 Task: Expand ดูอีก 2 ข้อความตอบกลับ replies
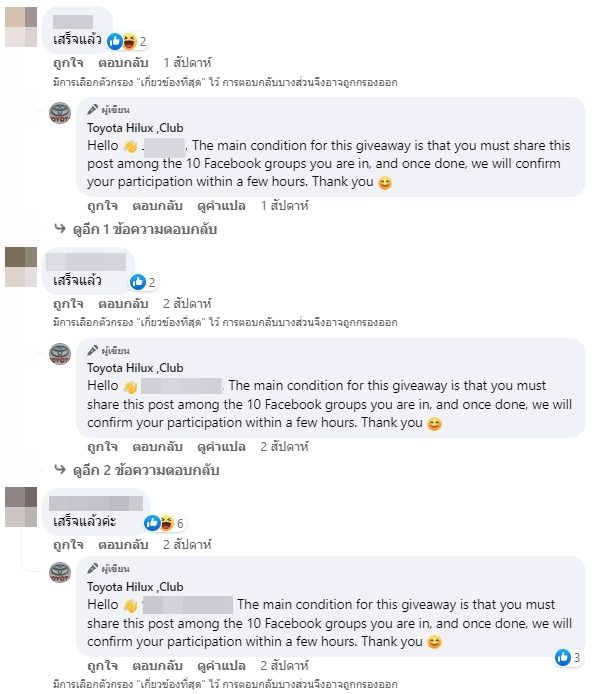tap(146, 470)
